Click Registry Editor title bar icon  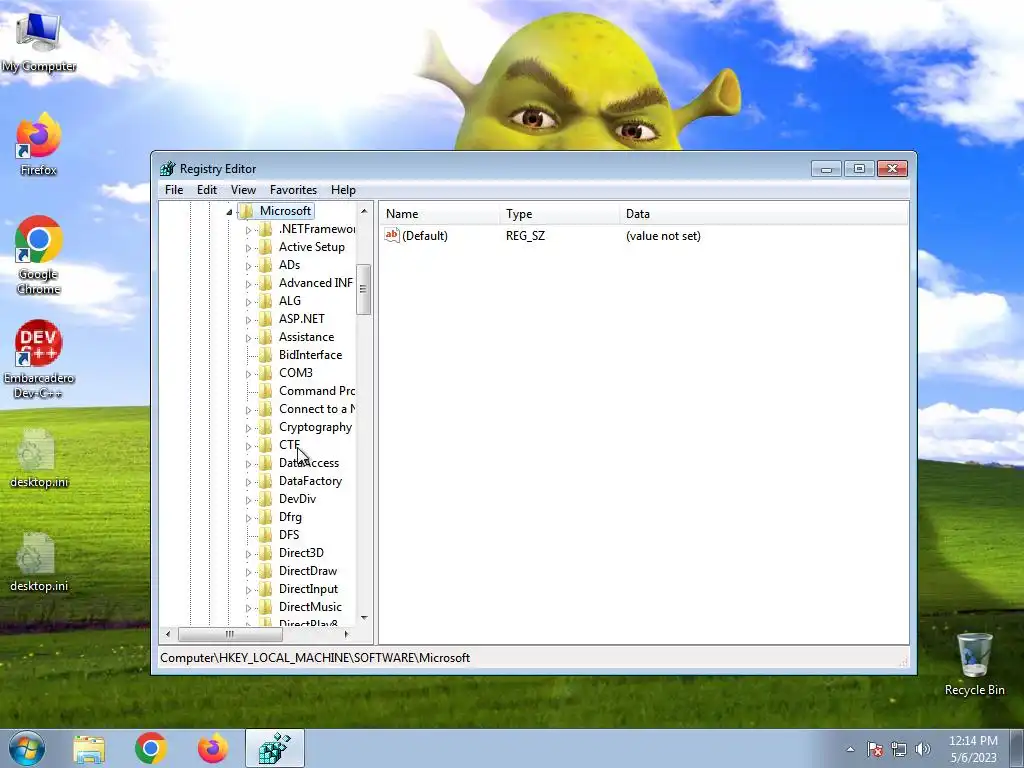168,168
